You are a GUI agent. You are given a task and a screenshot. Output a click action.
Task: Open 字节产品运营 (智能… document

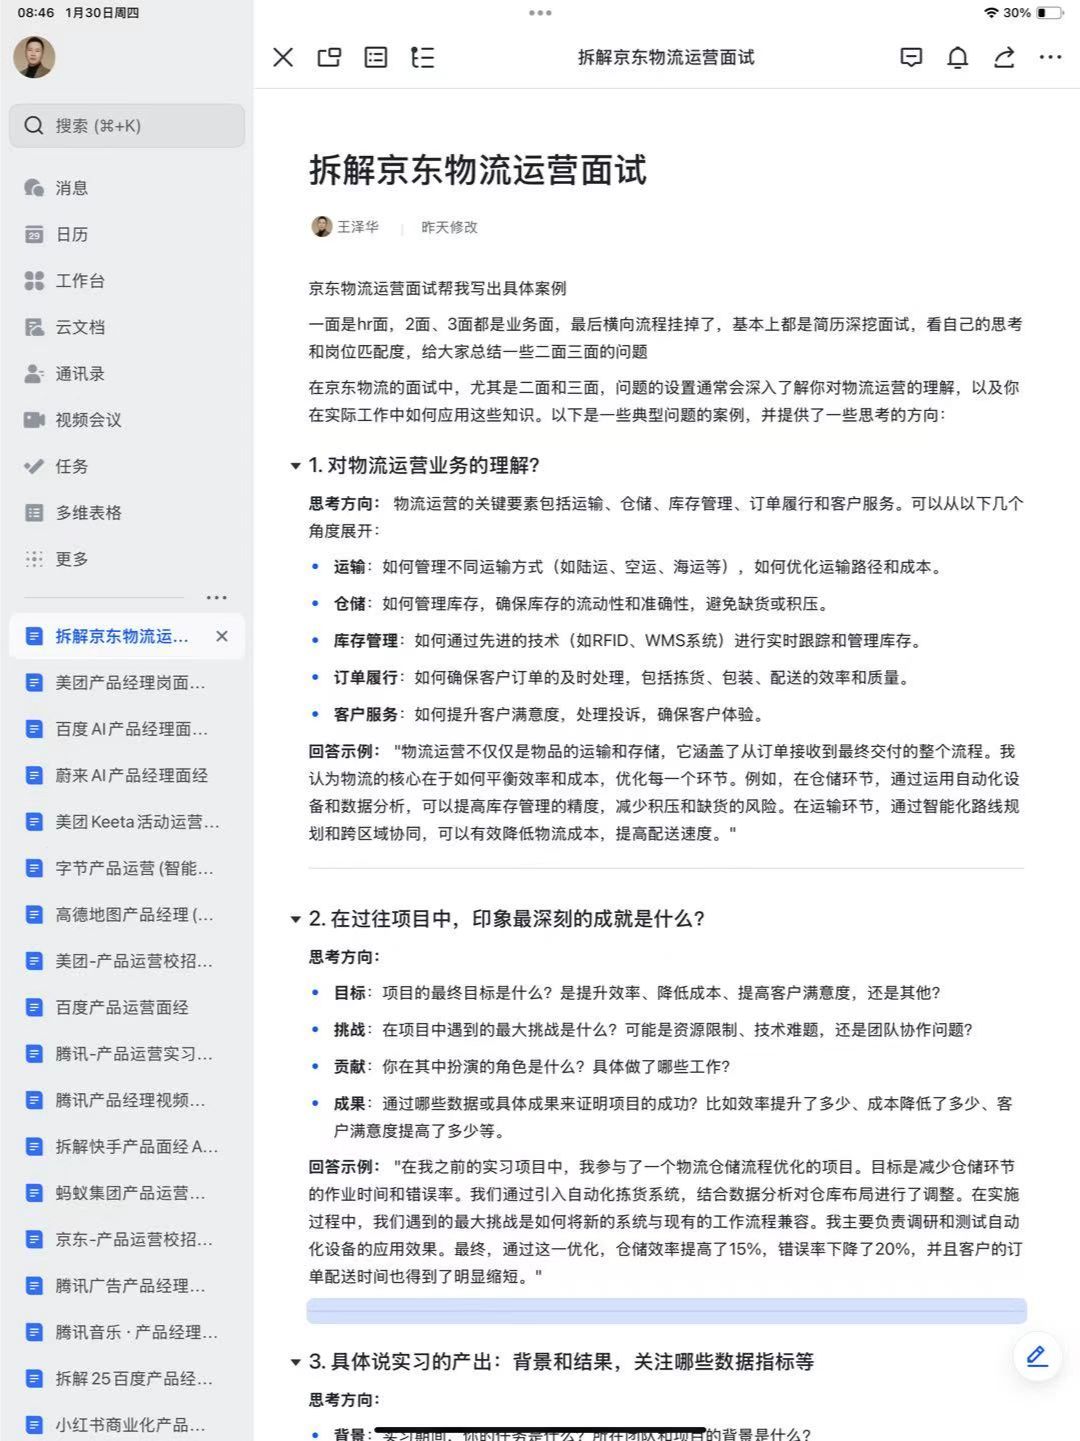click(x=127, y=868)
